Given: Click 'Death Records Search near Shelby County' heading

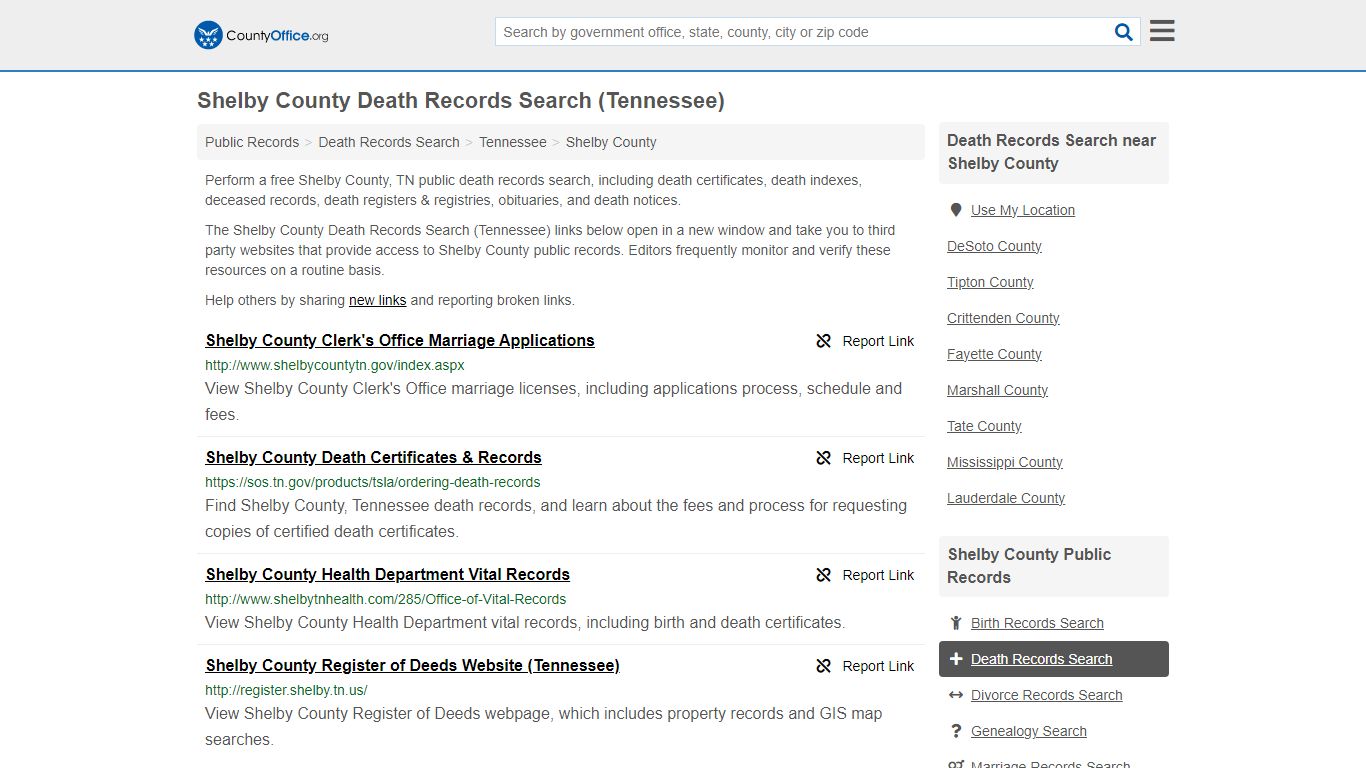Looking at the screenshot, I should (1052, 152).
